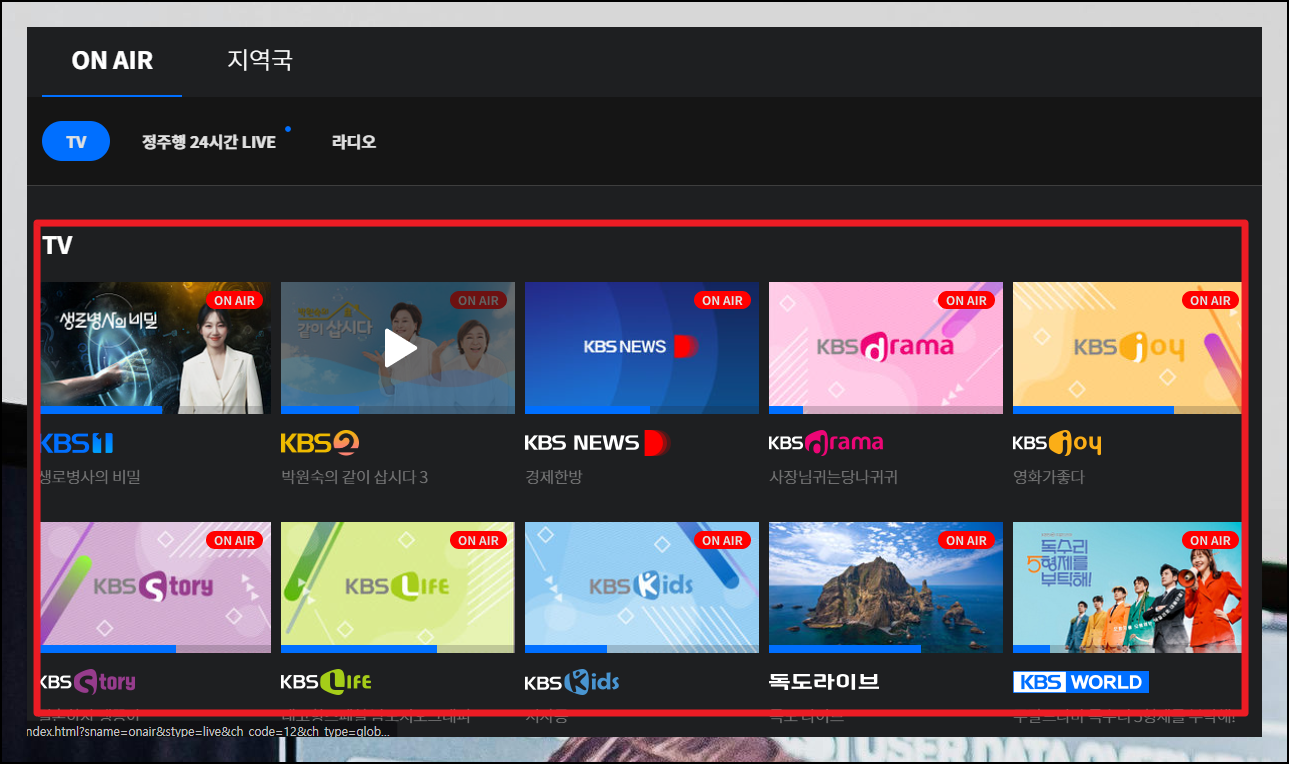1289x764 pixels.
Task: Click ON AIR badge on 독도라이브
Action: point(967,540)
